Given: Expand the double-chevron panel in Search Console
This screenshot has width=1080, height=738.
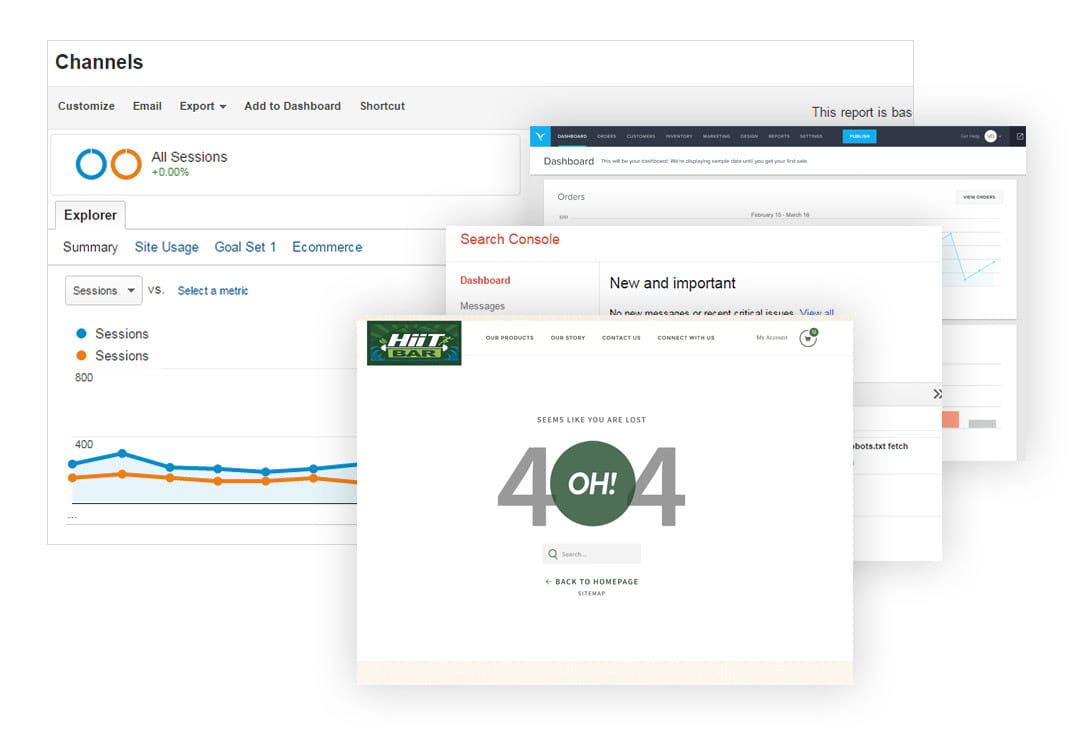Looking at the screenshot, I should (938, 394).
